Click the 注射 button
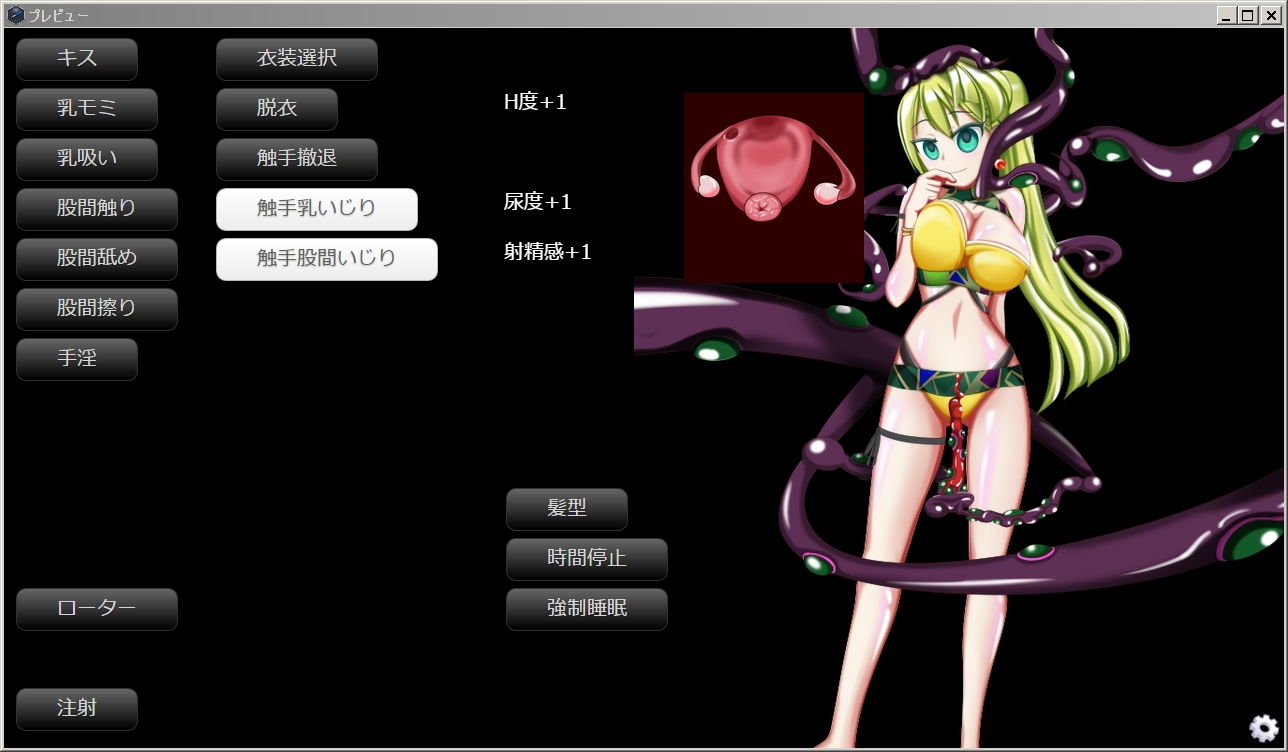This screenshot has height=752, width=1288. (77, 709)
